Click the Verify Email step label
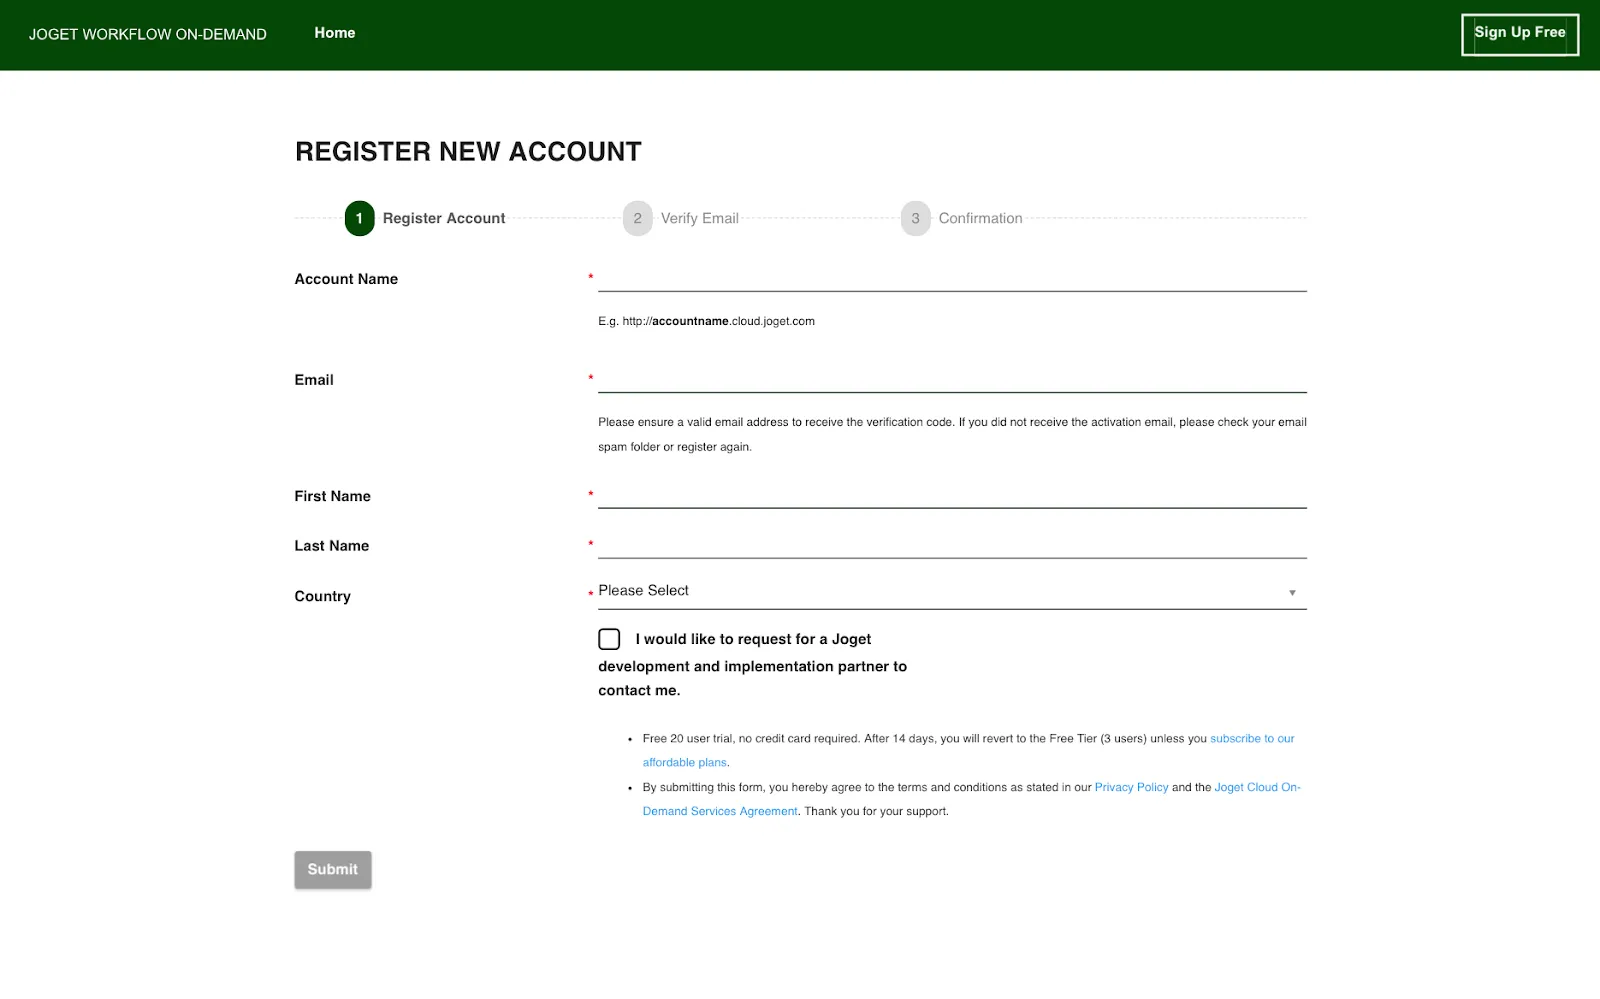The height and width of the screenshot is (999, 1600). [x=700, y=218]
